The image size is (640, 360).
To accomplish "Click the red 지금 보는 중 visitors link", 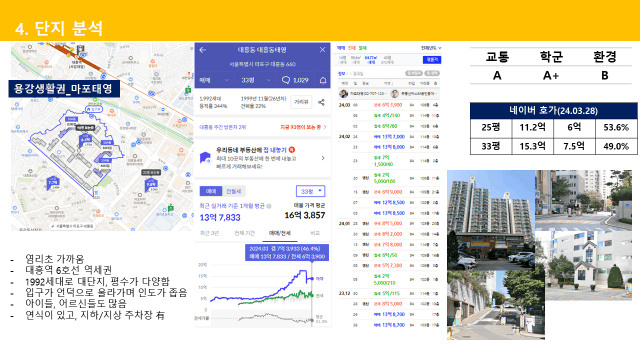I will click(x=303, y=127).
